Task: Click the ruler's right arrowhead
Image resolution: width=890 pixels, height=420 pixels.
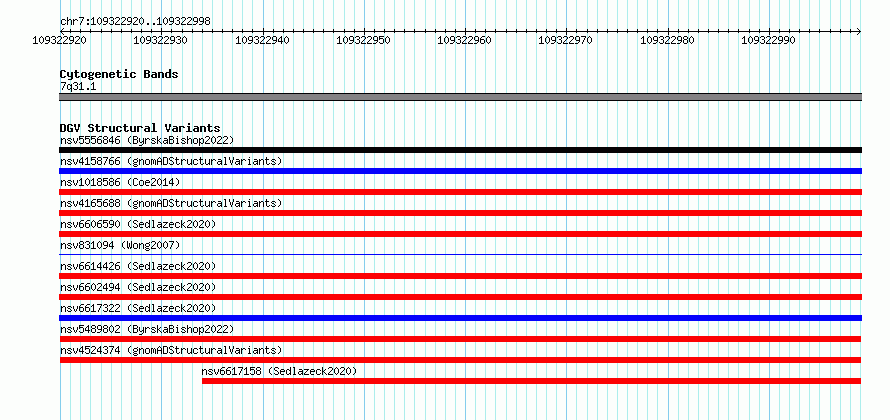Action: point(859,31)
